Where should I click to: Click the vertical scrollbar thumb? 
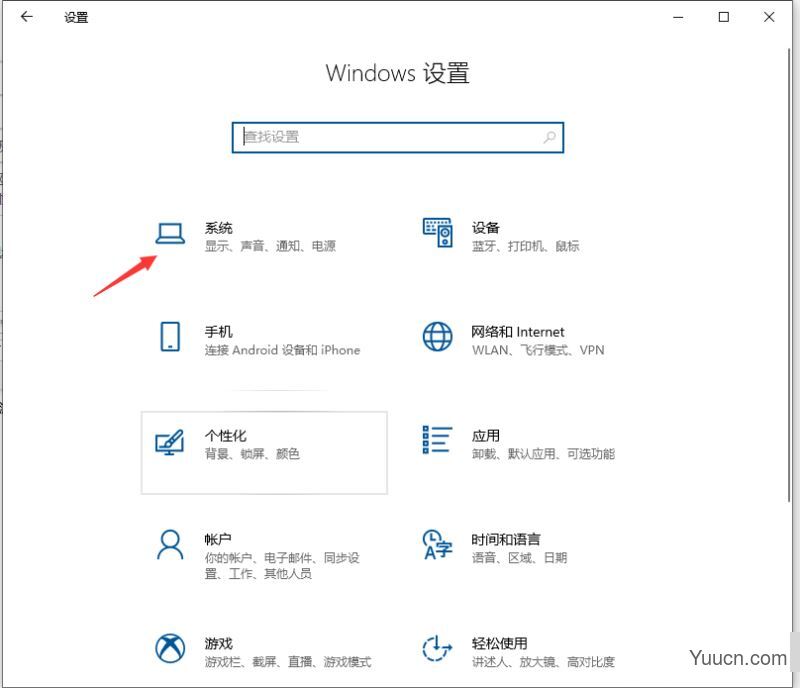click(789, 275)
